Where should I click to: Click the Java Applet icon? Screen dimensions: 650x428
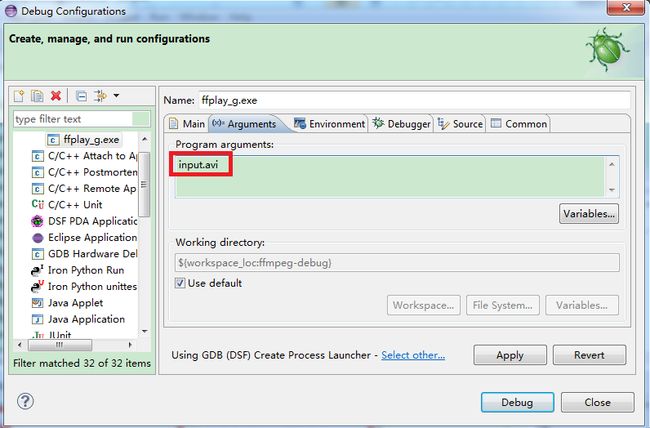(37, 303)
